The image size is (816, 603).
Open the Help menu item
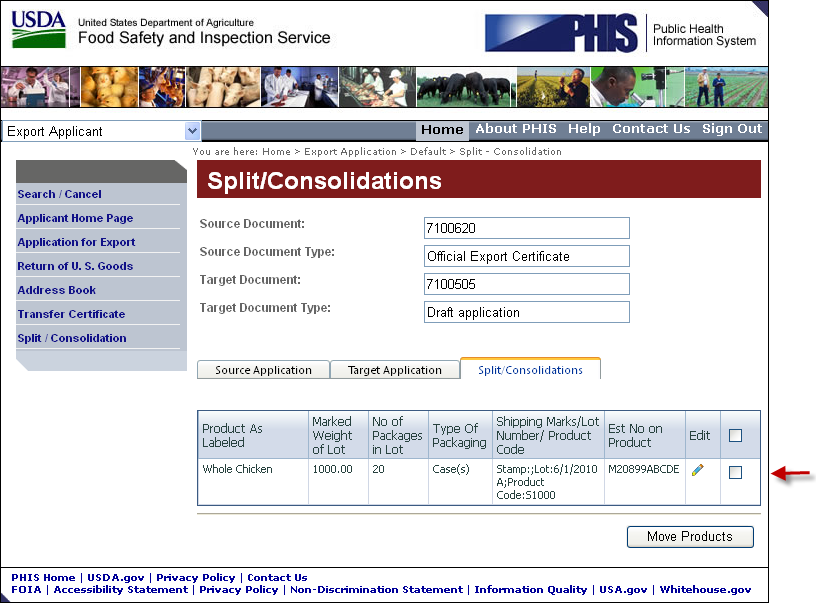click(584, 129)
